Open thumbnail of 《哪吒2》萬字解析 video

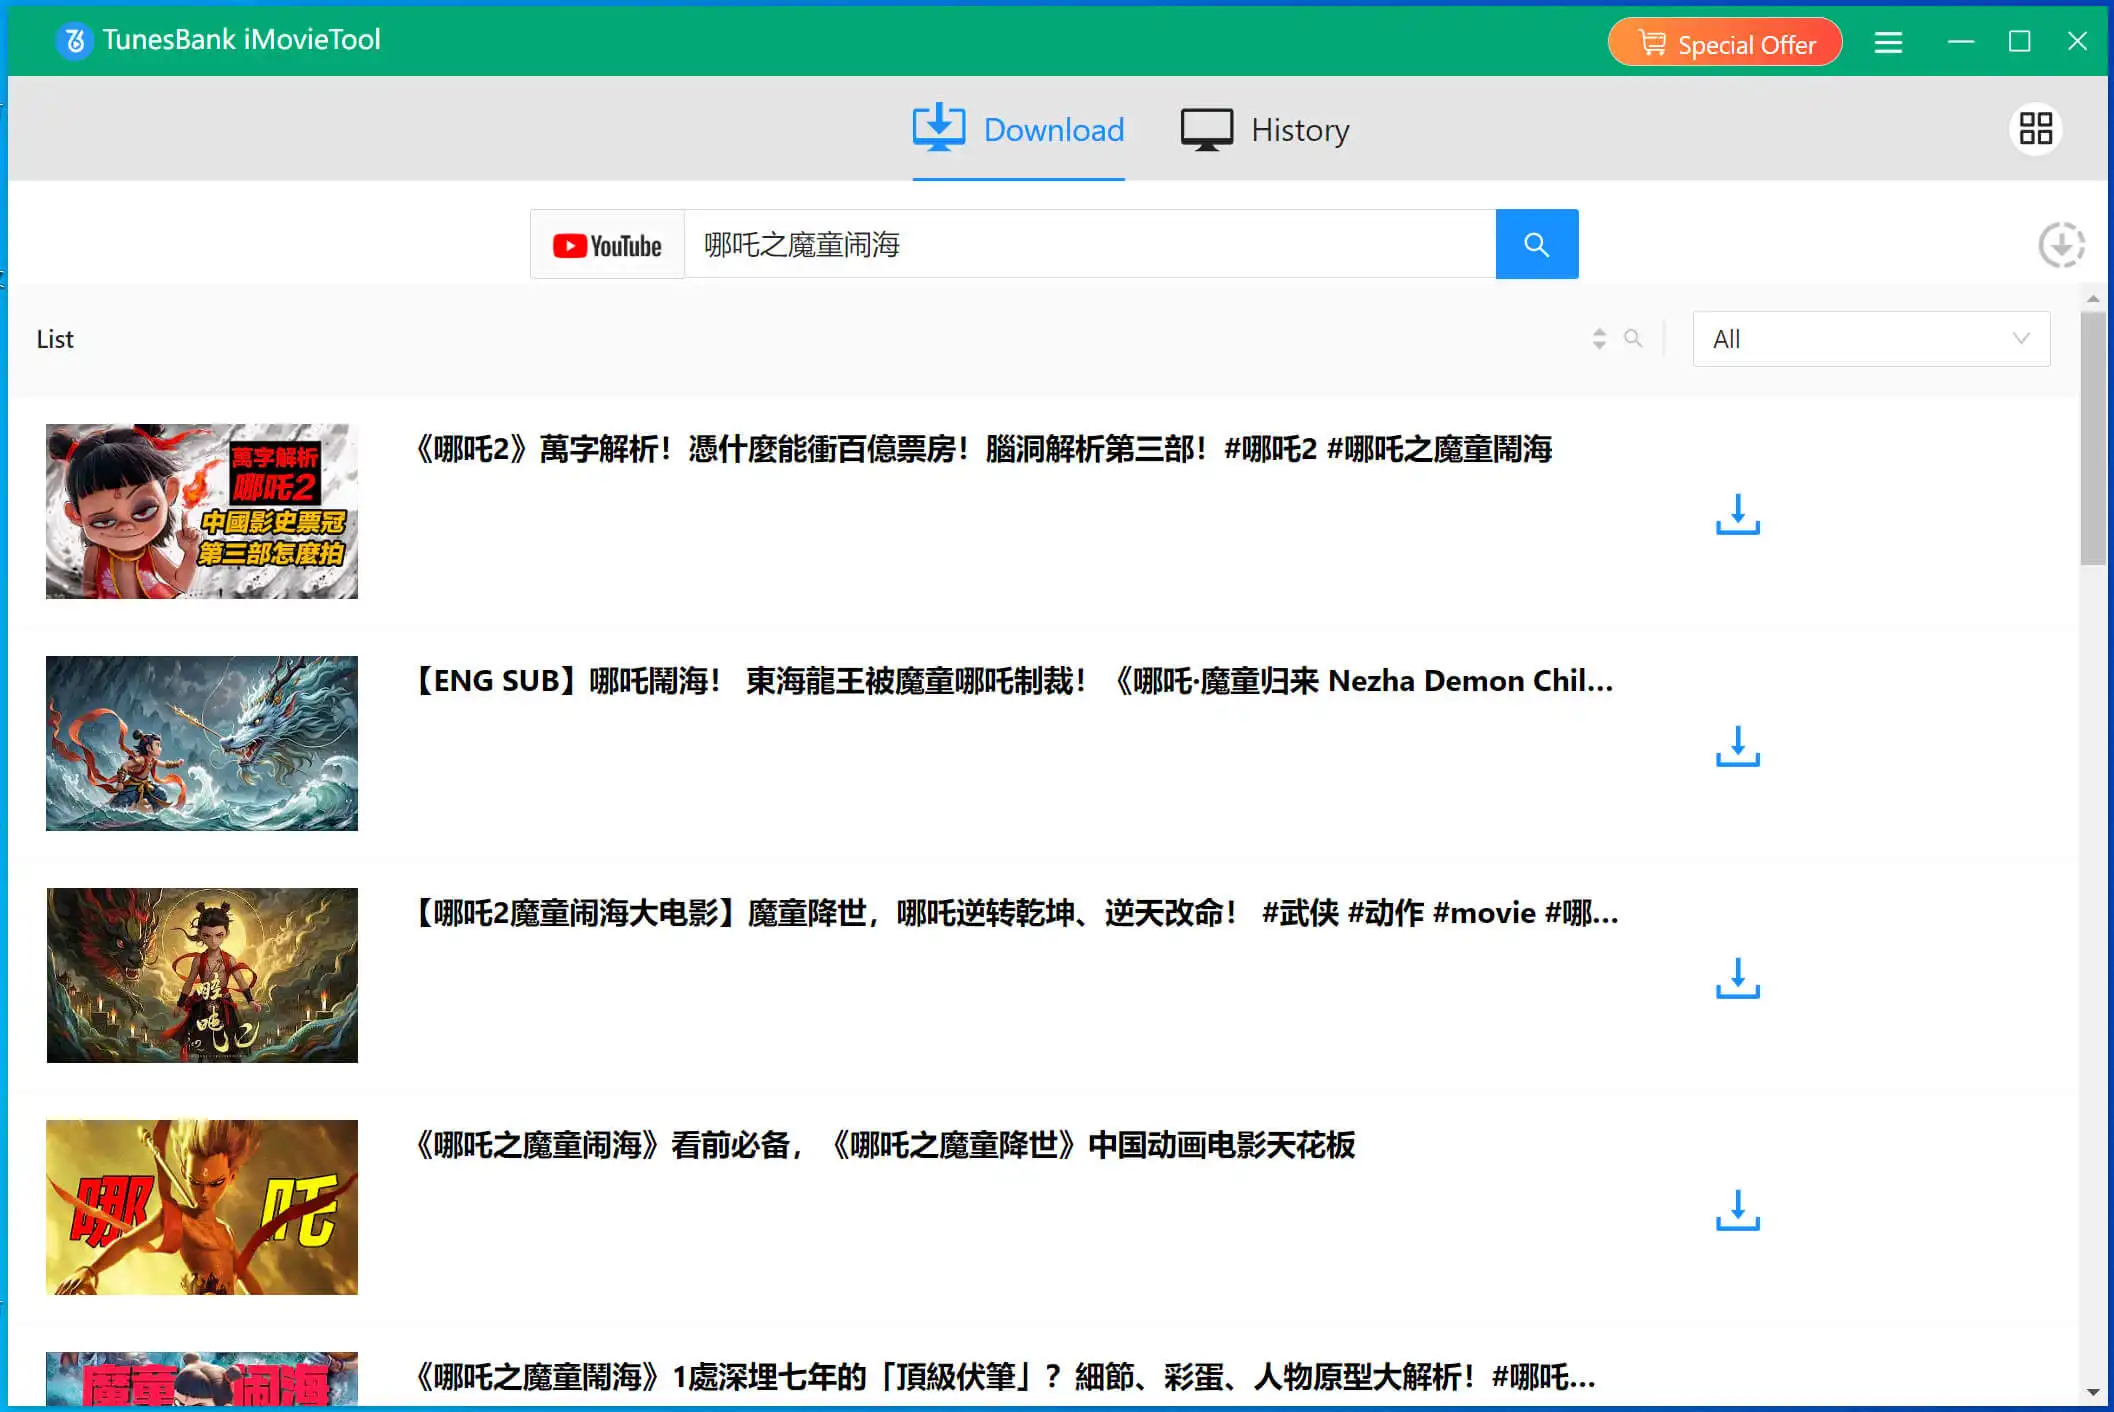(x=202, y=511)
